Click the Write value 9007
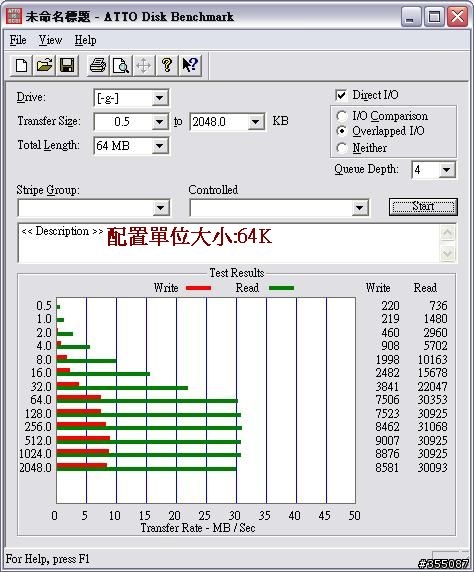Screen dimensions: 474x572 click(387, 440)
